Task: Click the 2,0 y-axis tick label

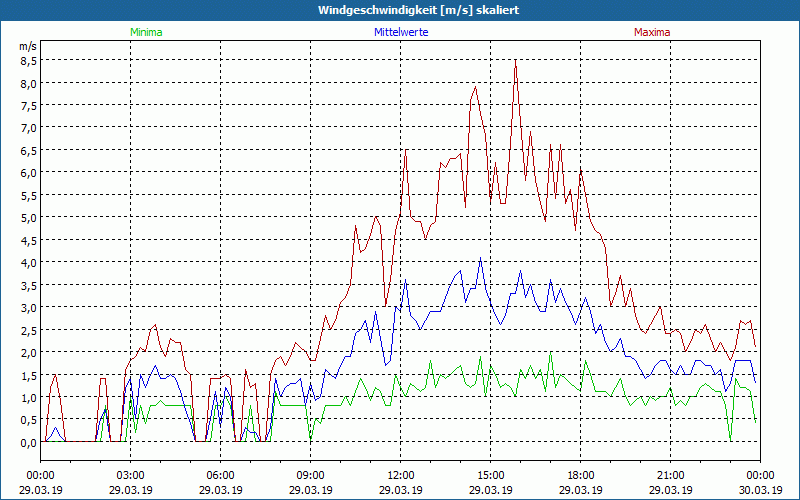Action: [28, 353]
